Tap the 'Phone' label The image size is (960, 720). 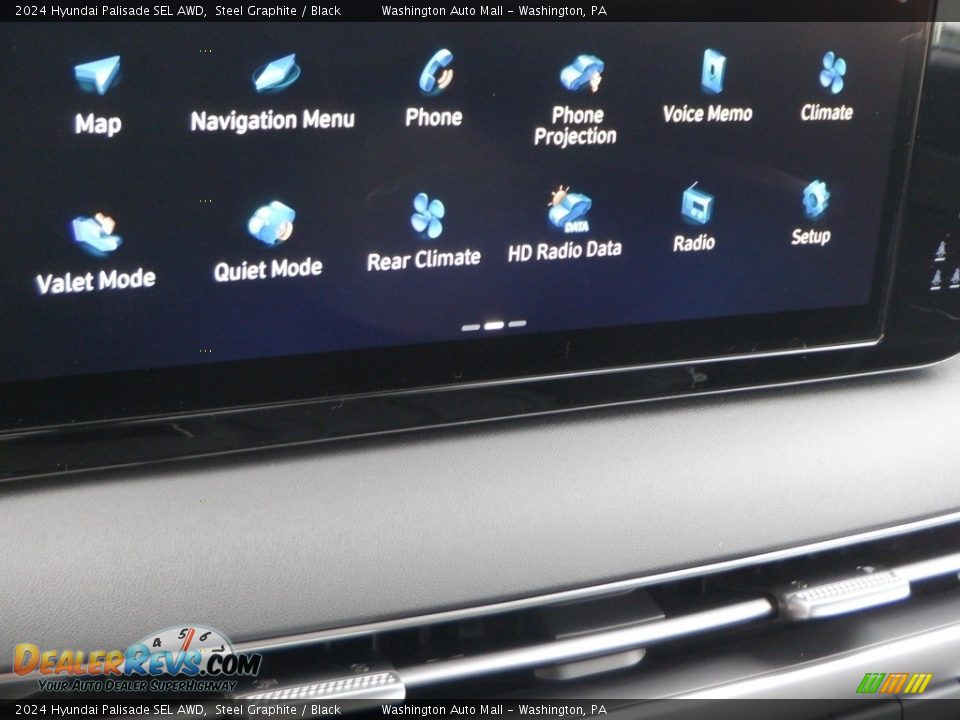(433, 117)
